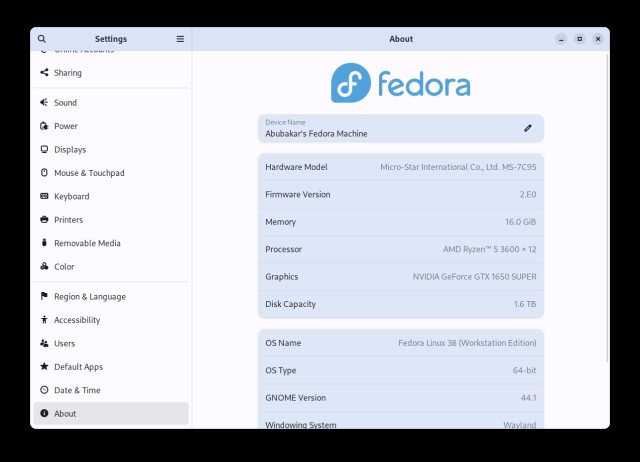Go to Date & Time settings
This screenshot has height=462, width=640.
tap(111, 390)
